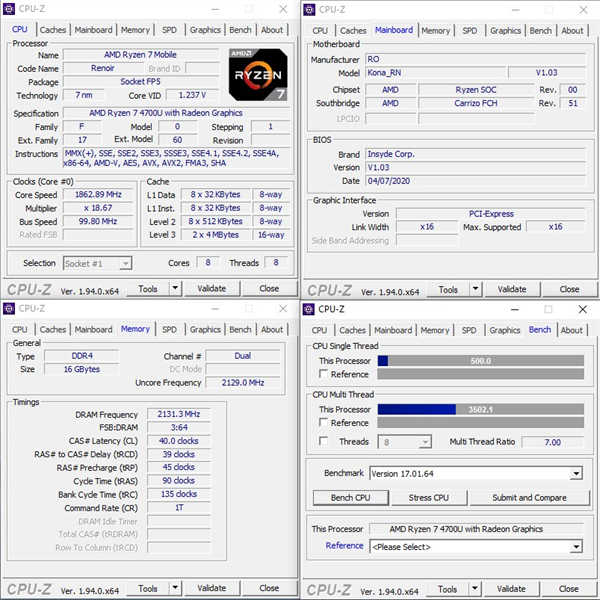The height and width of the screenshot is (600, 600).
Task: Click the Bench CPU button
Action: tap(351, 498)
